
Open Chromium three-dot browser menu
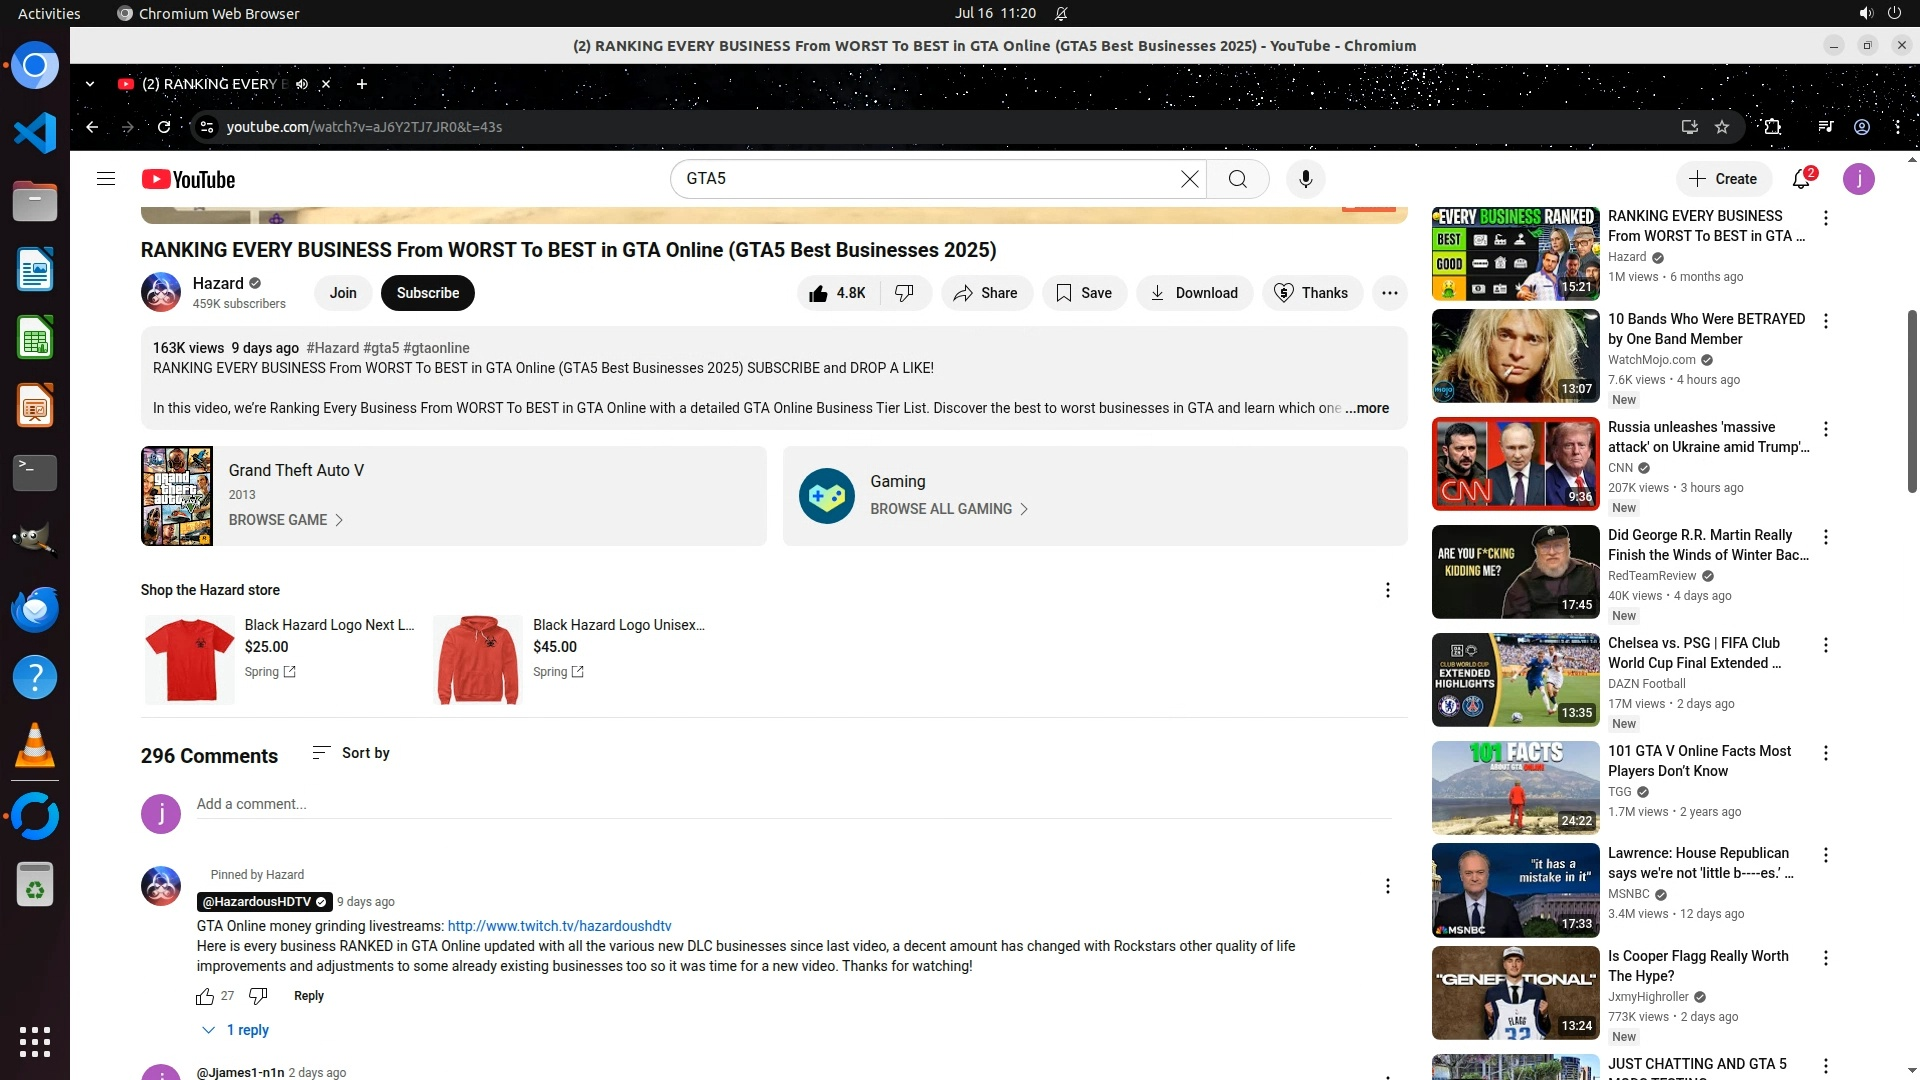click(x=1897, y=127)
